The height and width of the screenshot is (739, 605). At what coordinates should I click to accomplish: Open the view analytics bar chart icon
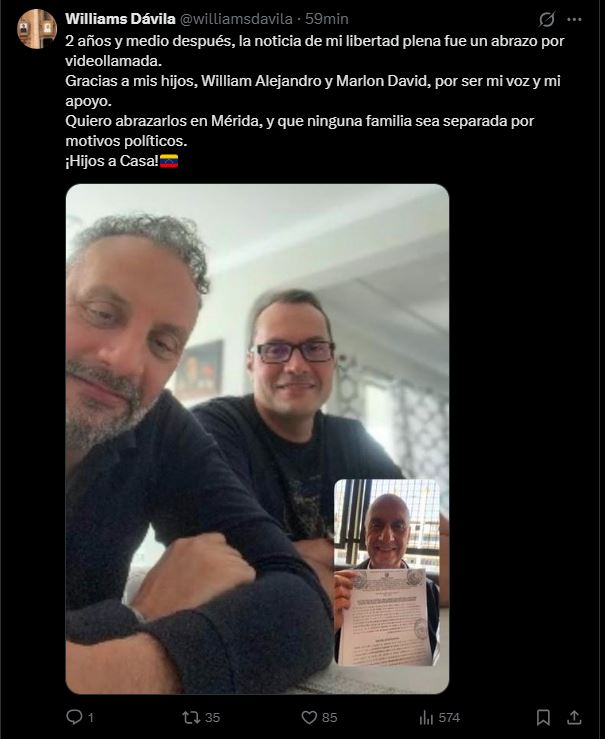point(426,717)
